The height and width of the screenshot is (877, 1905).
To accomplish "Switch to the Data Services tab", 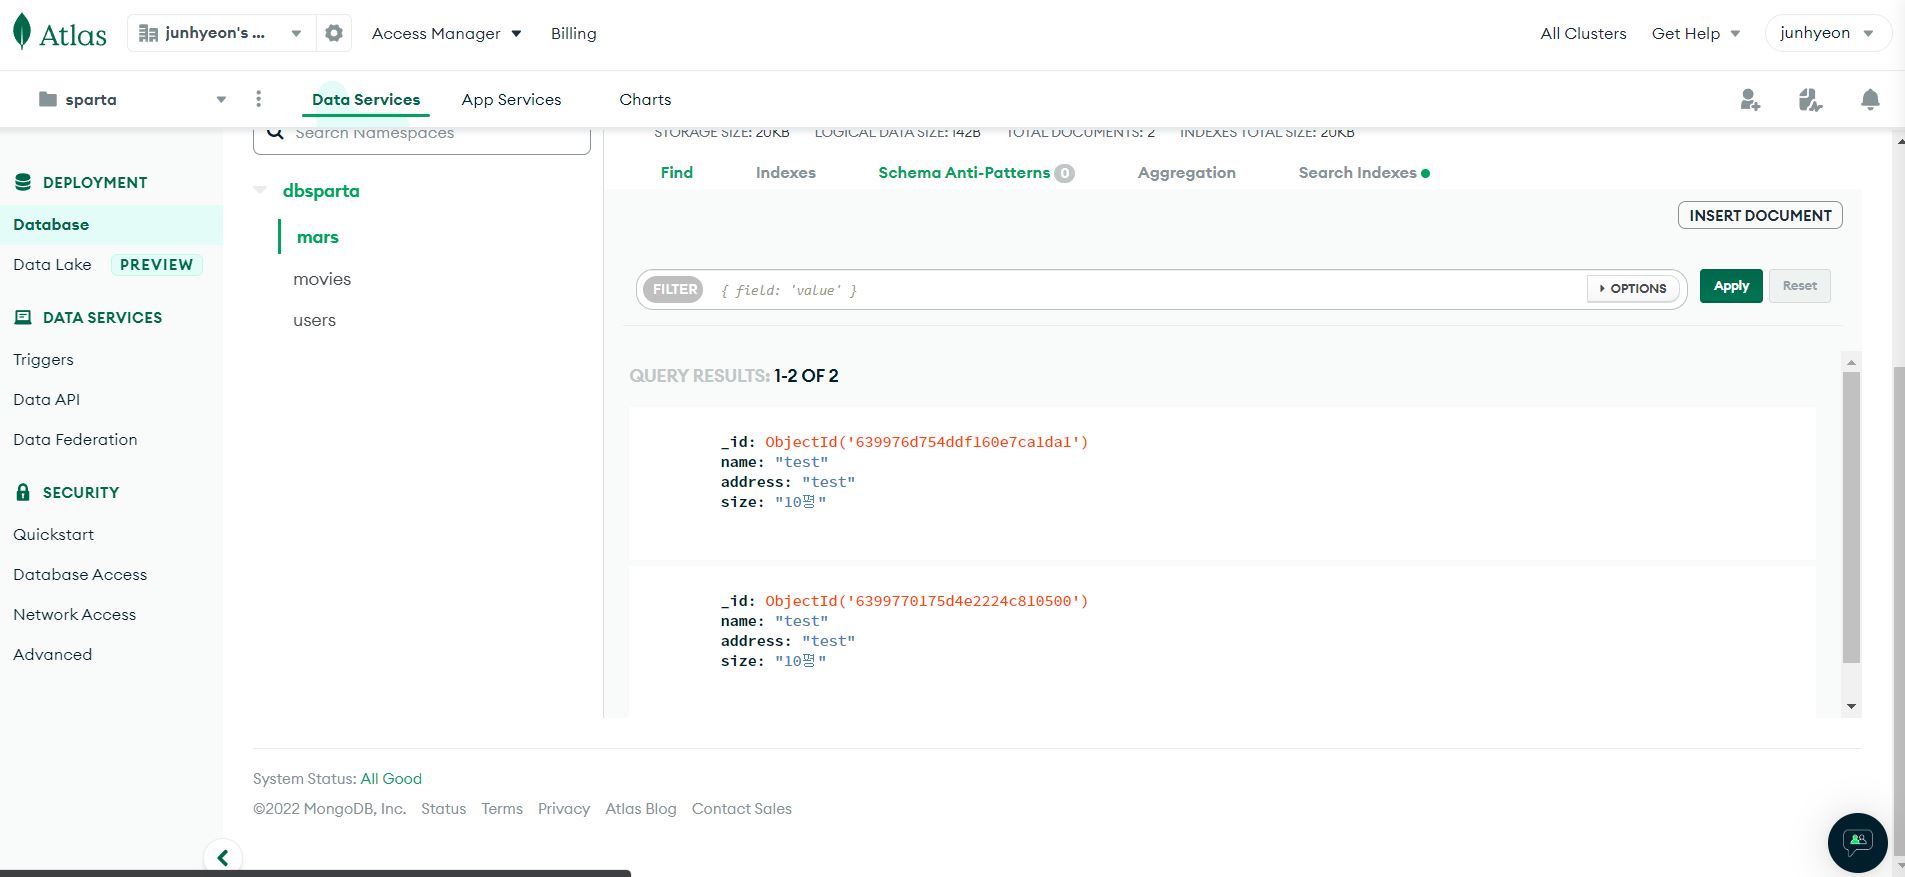I will coord(366,99).
